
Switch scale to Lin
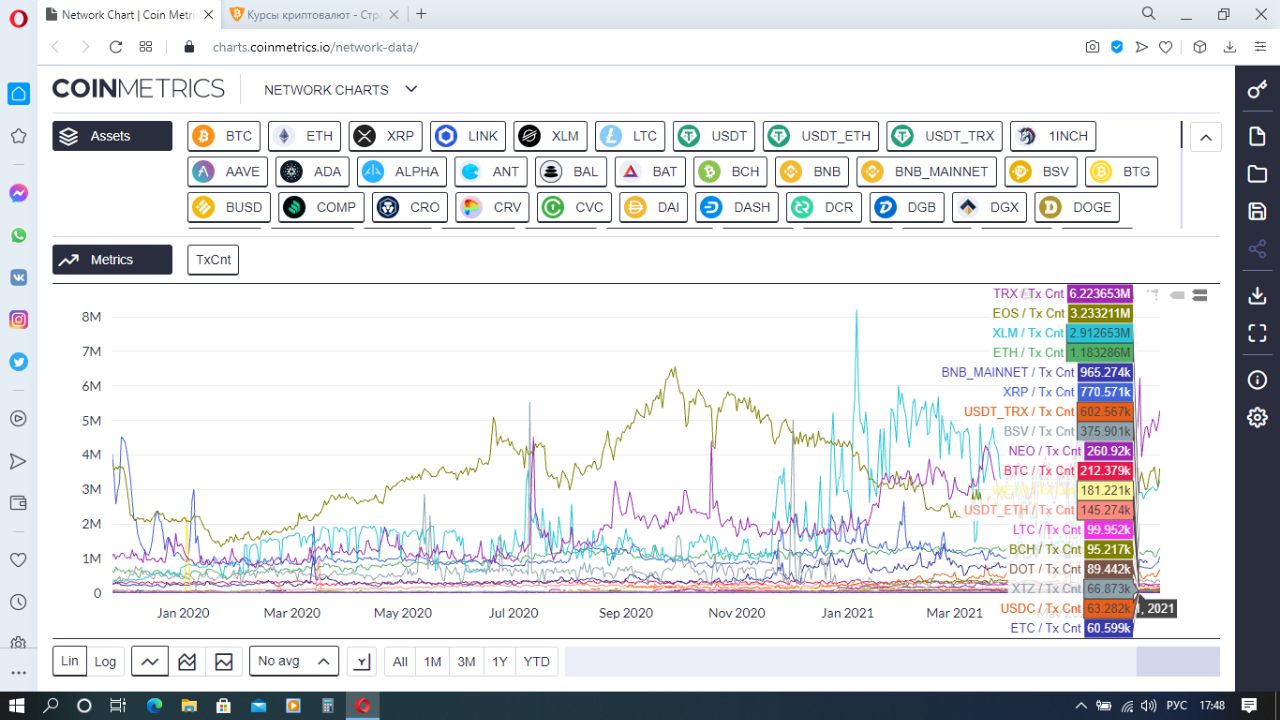[x=69, y=661]
